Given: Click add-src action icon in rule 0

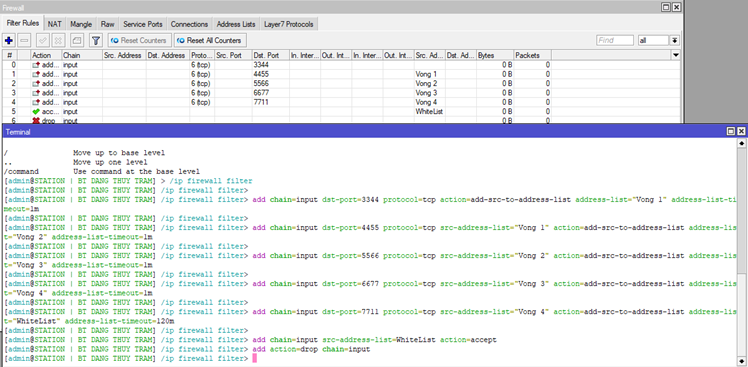Looking at the screenshot, I should 36,65.
